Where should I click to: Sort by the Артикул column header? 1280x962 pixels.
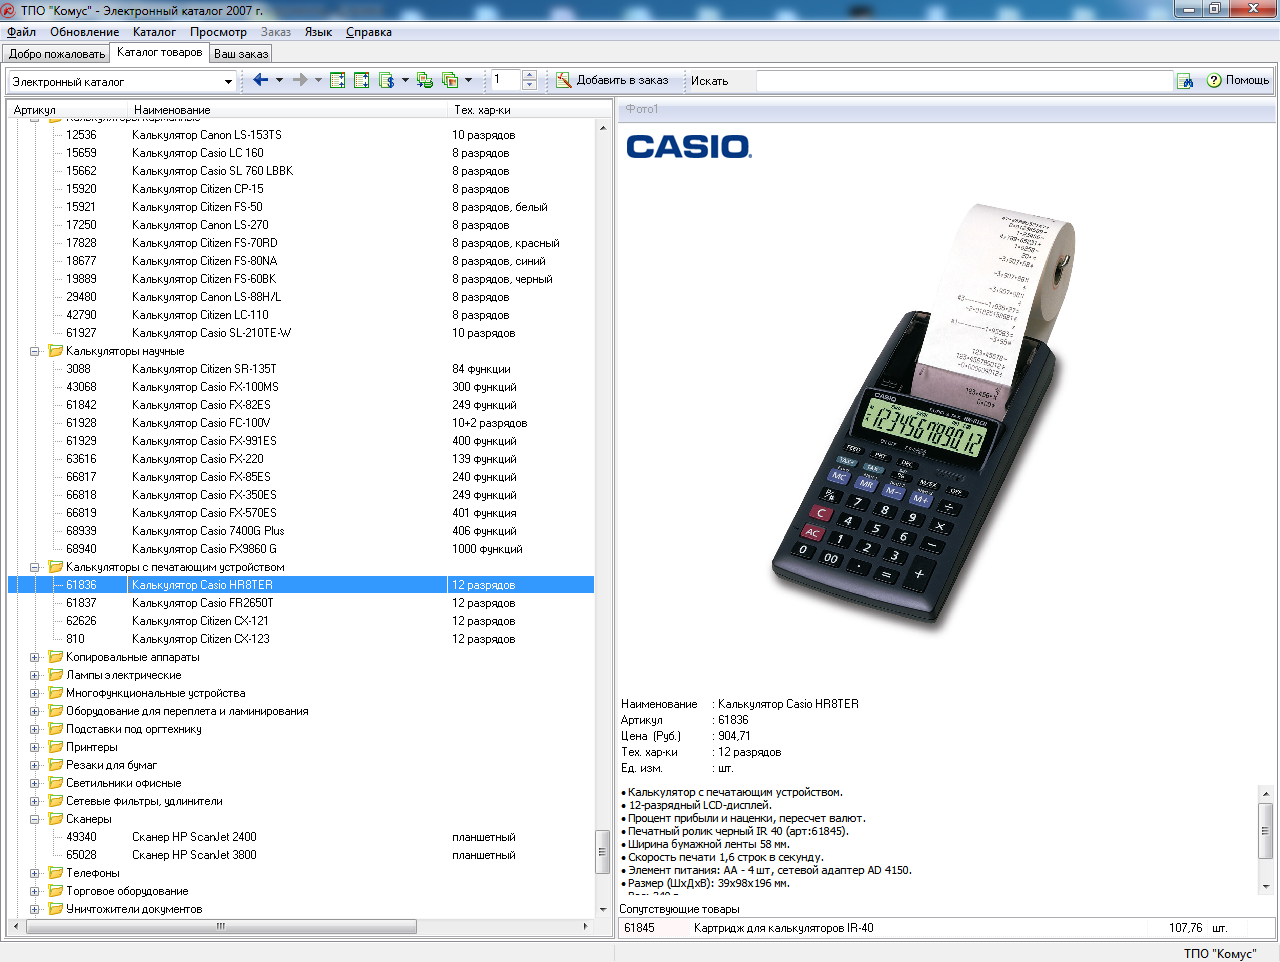tap(69, 110)
